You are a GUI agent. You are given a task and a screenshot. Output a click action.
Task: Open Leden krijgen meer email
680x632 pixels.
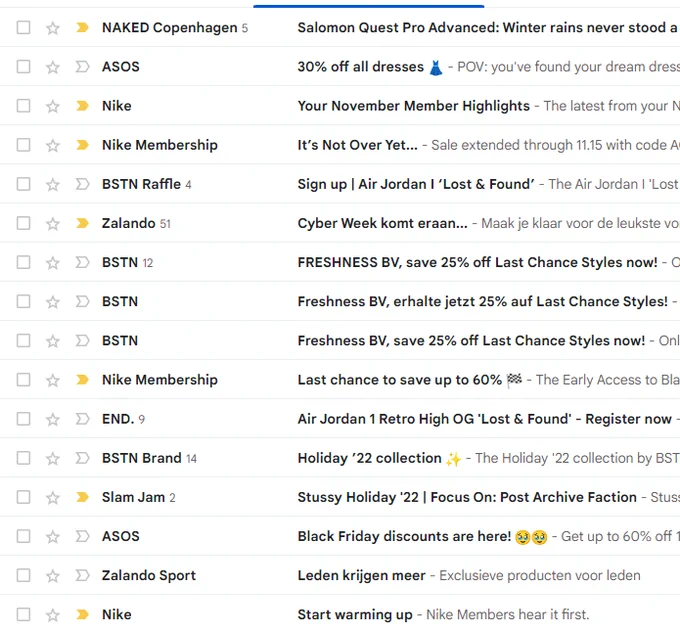[361, 576]
